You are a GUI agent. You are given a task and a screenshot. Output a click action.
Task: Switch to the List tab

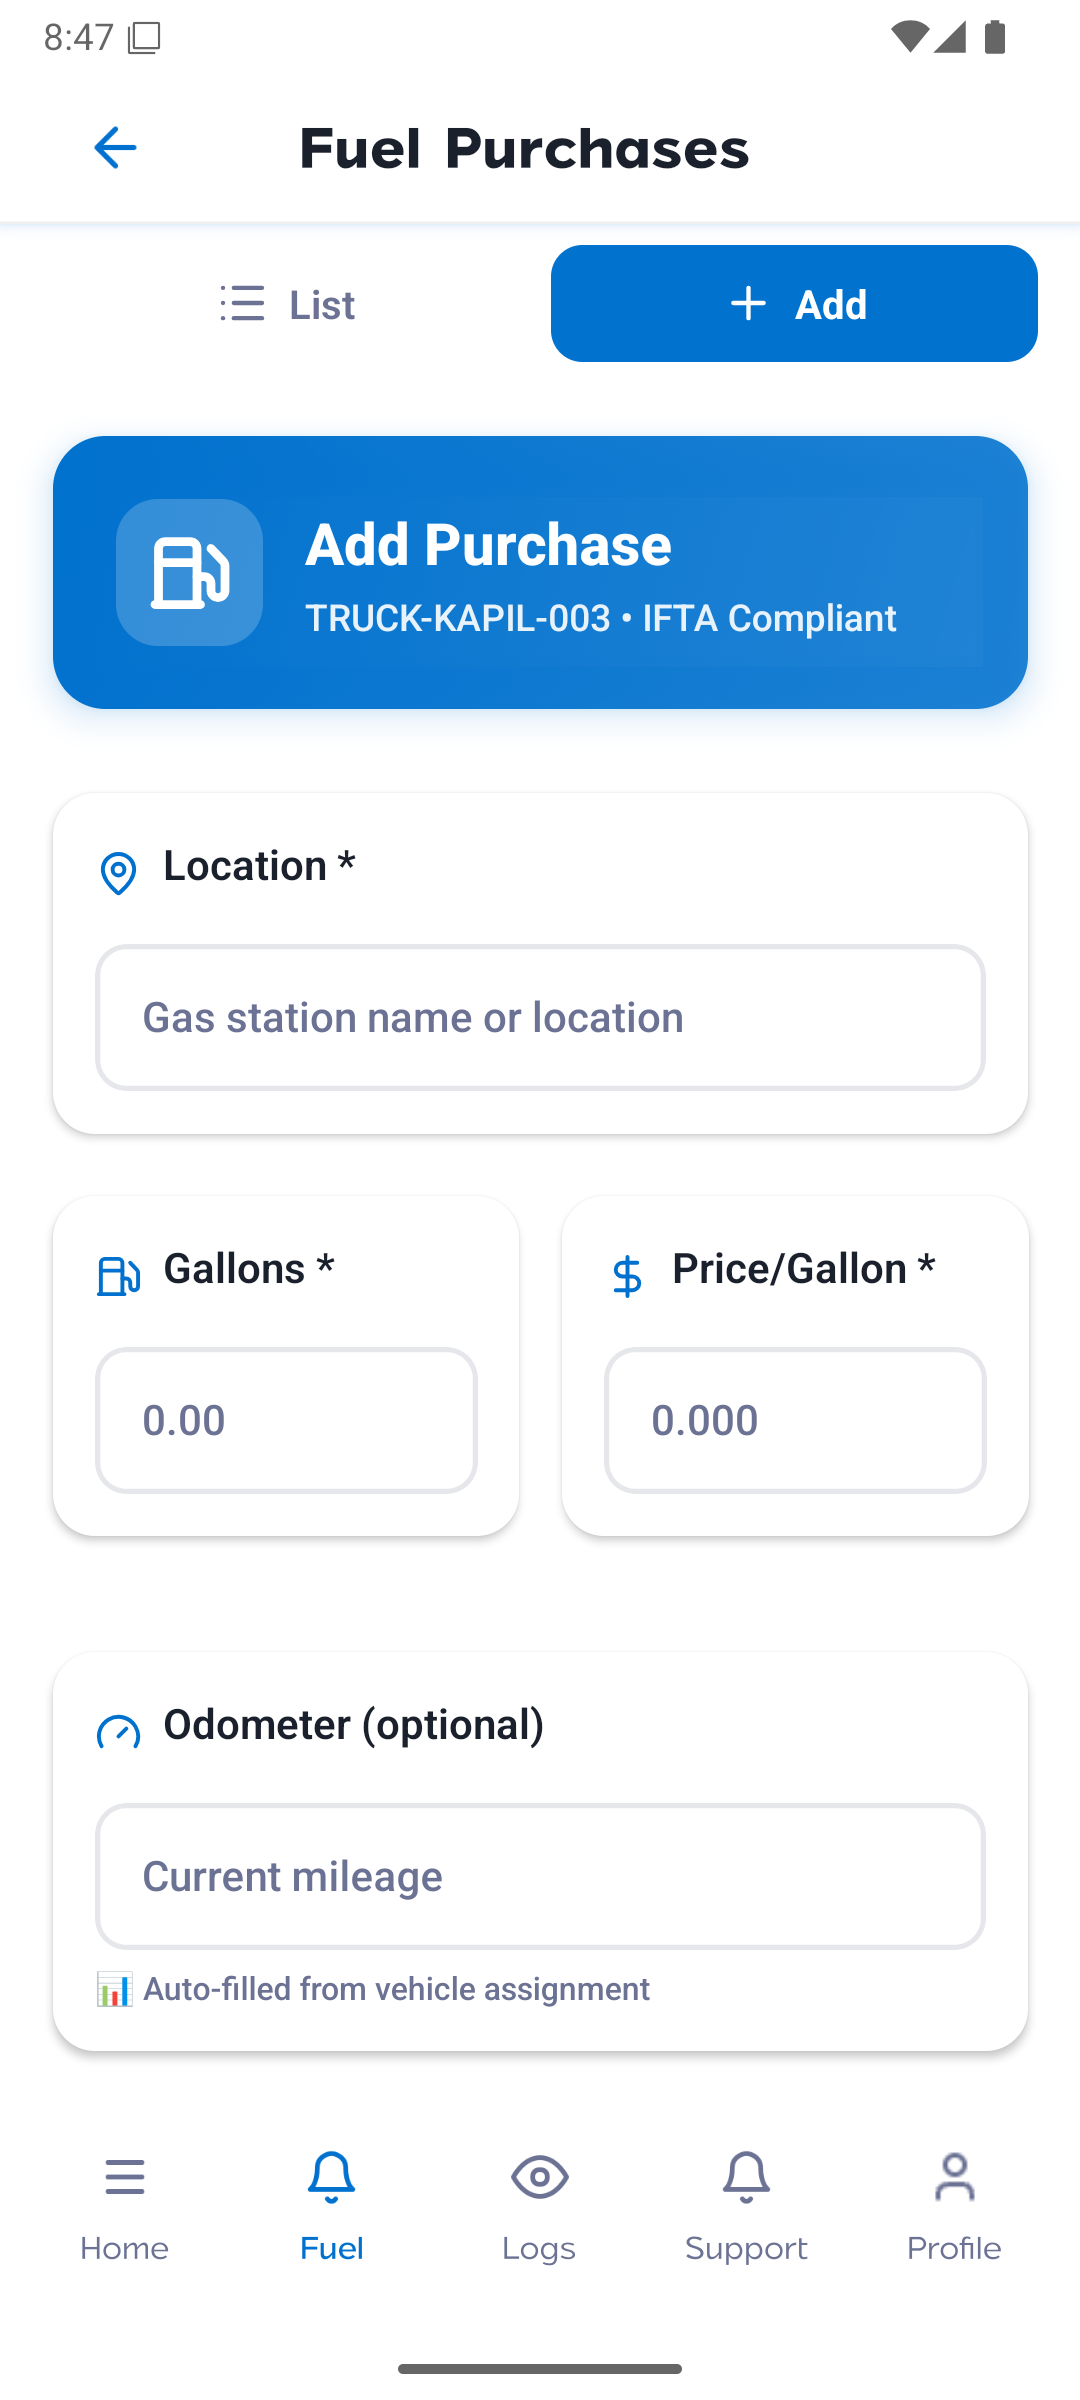[288, 304]
